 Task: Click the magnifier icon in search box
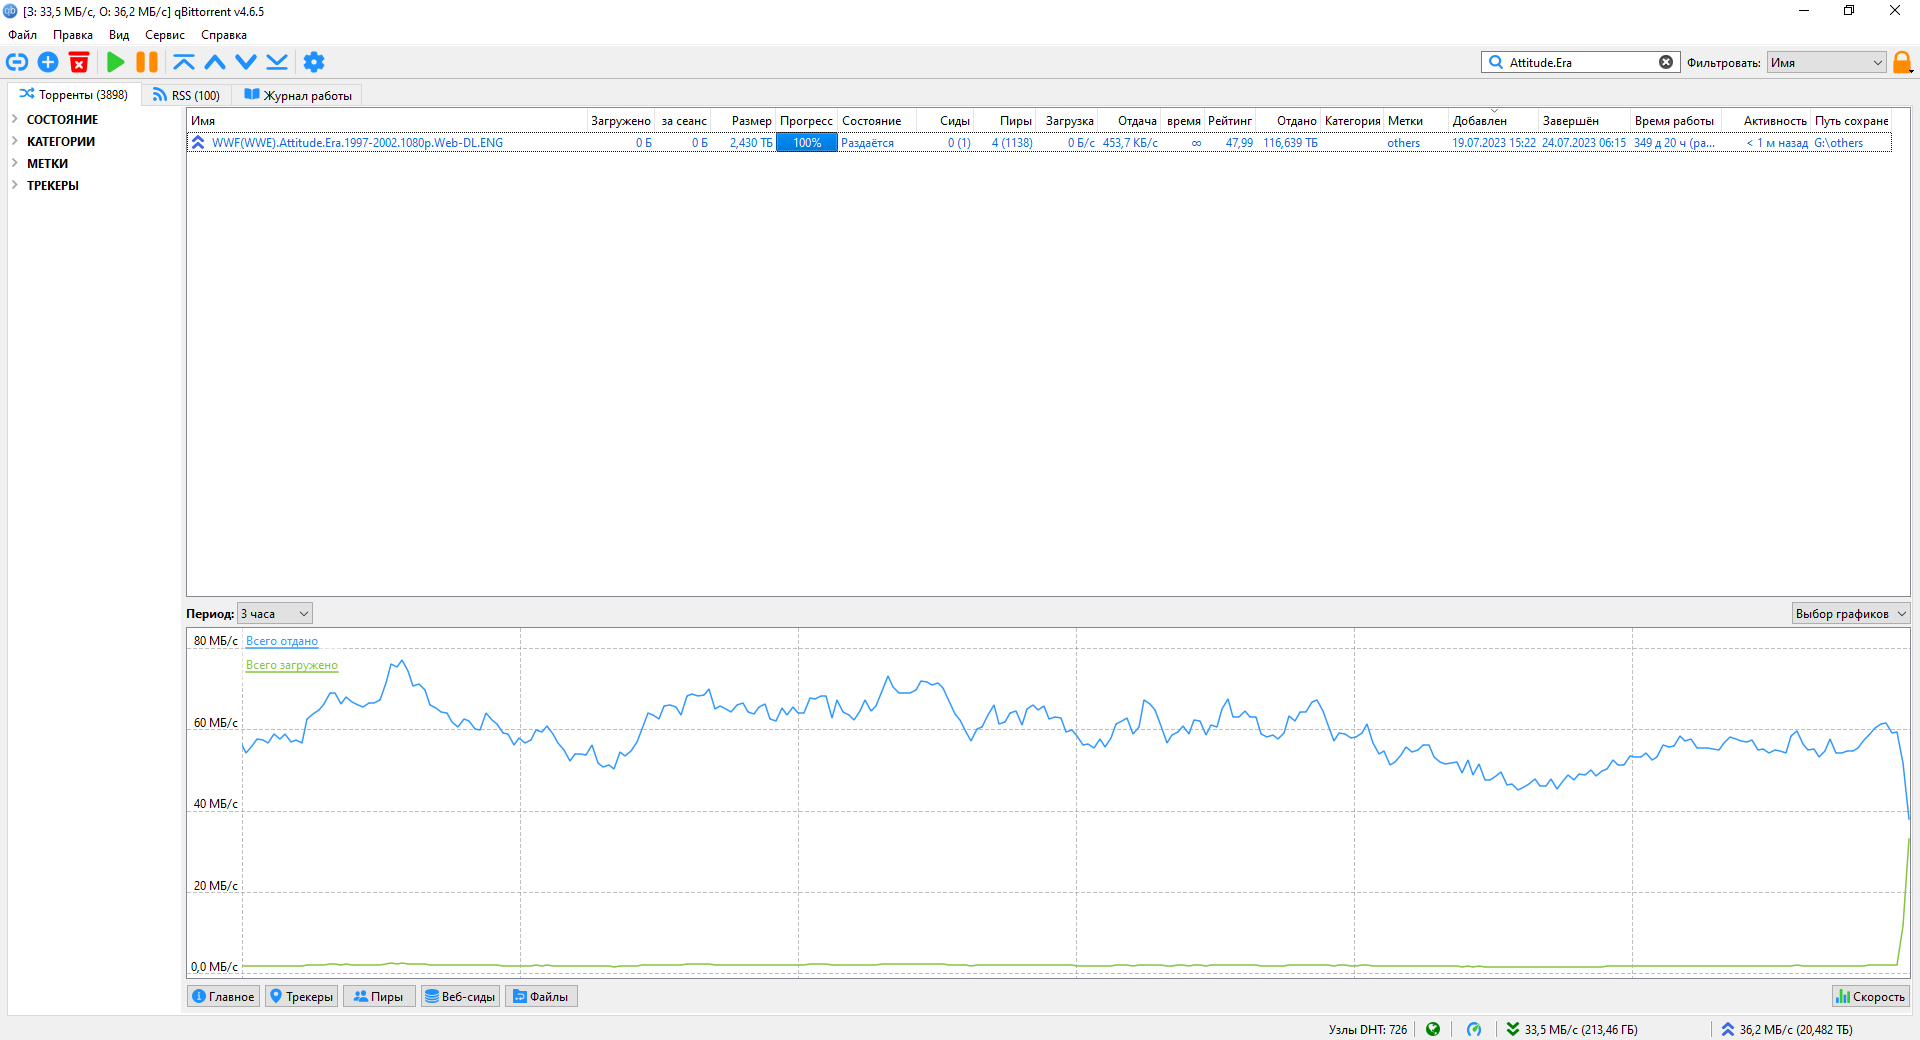1496,62
